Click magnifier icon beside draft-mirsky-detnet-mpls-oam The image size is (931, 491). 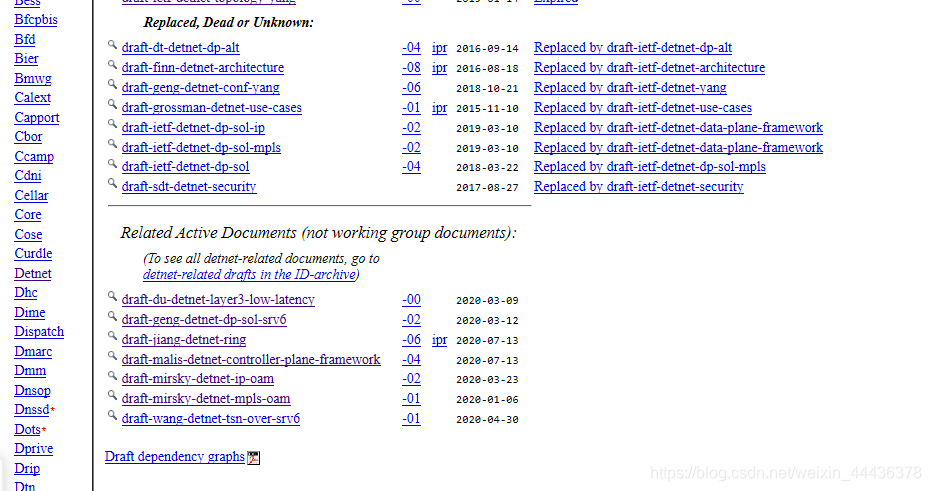tap(112, 395)
